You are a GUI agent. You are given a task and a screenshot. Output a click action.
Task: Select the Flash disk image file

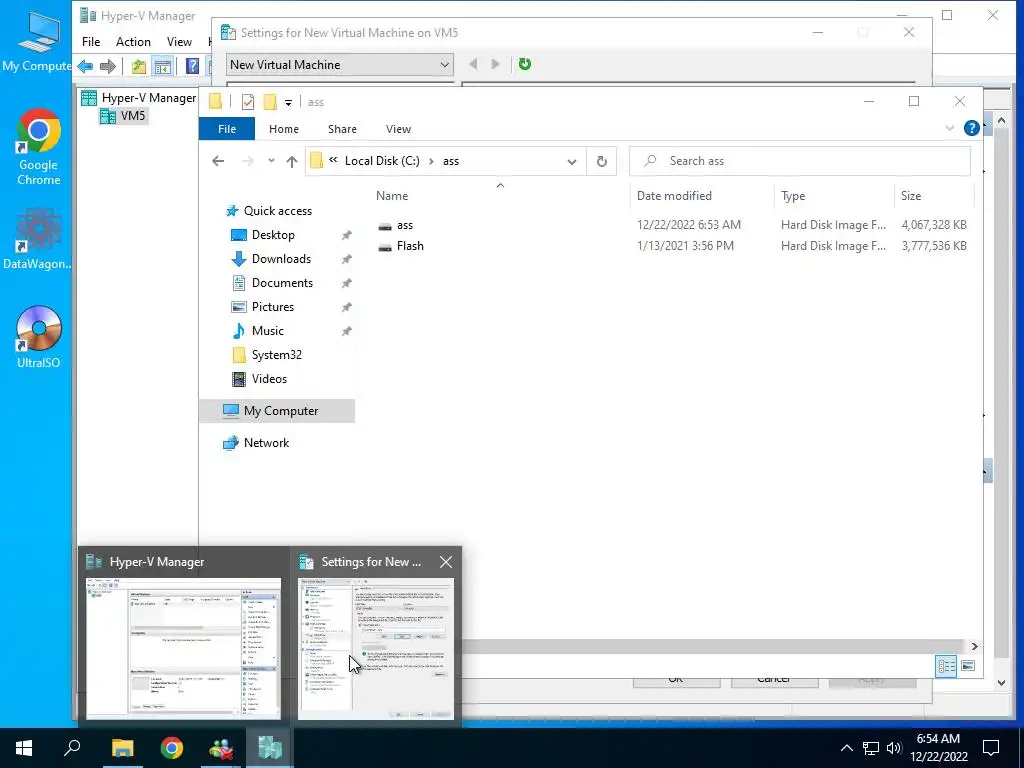pos(410,246)
